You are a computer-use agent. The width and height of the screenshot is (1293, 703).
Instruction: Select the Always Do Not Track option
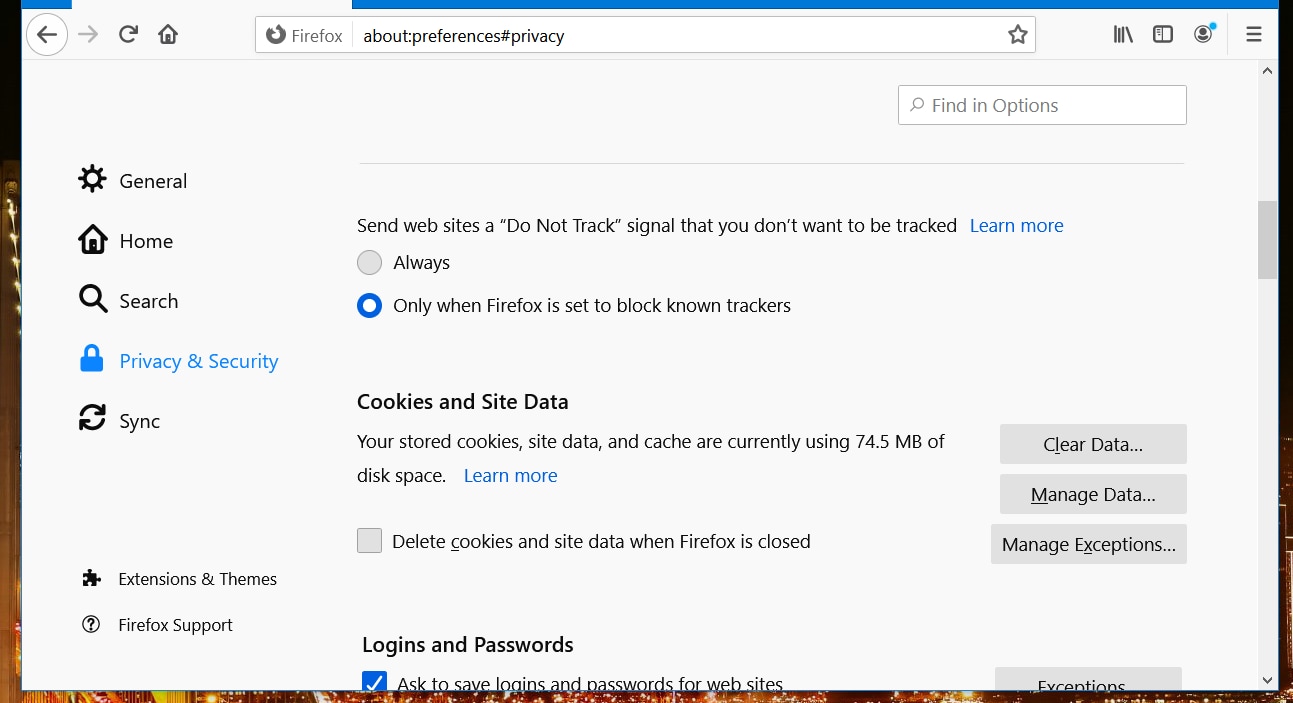pyautogui.click(x=370, y=263)
